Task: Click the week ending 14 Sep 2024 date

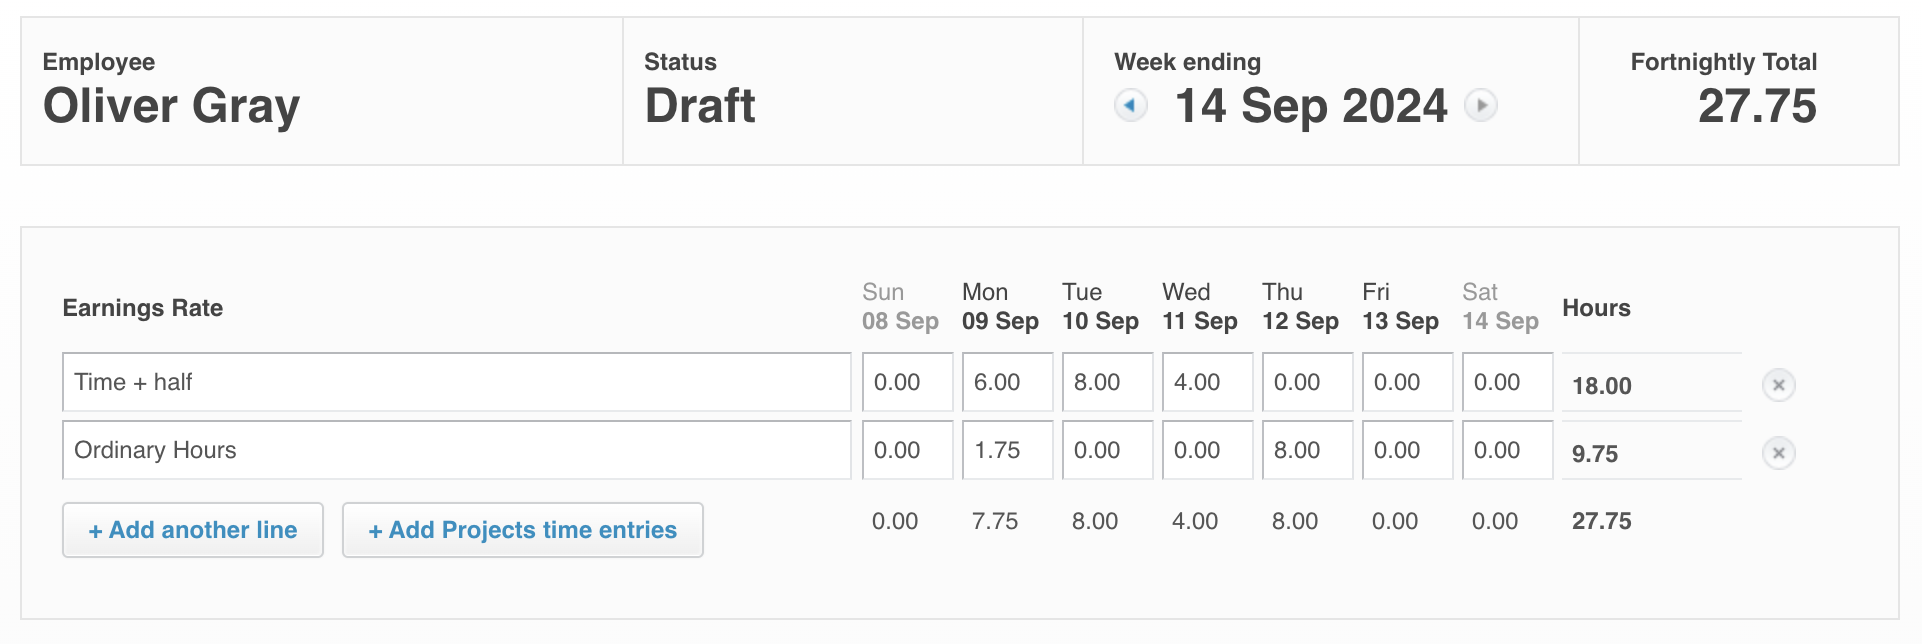Action: 1311,106
